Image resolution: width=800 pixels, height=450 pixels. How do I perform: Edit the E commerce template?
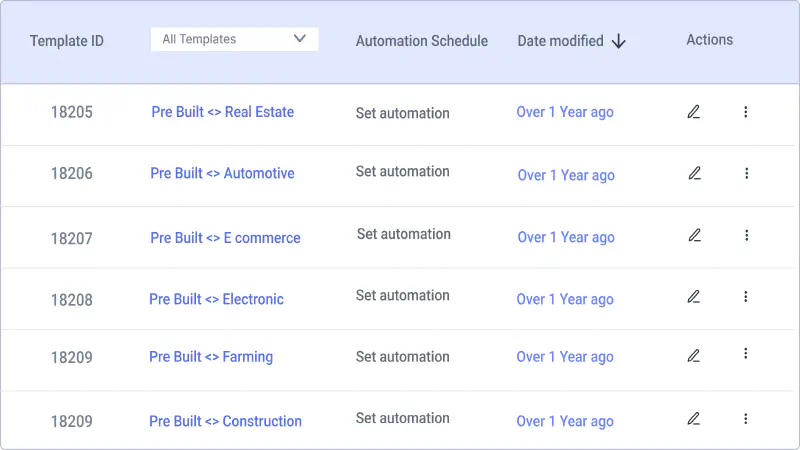point(694,235)
